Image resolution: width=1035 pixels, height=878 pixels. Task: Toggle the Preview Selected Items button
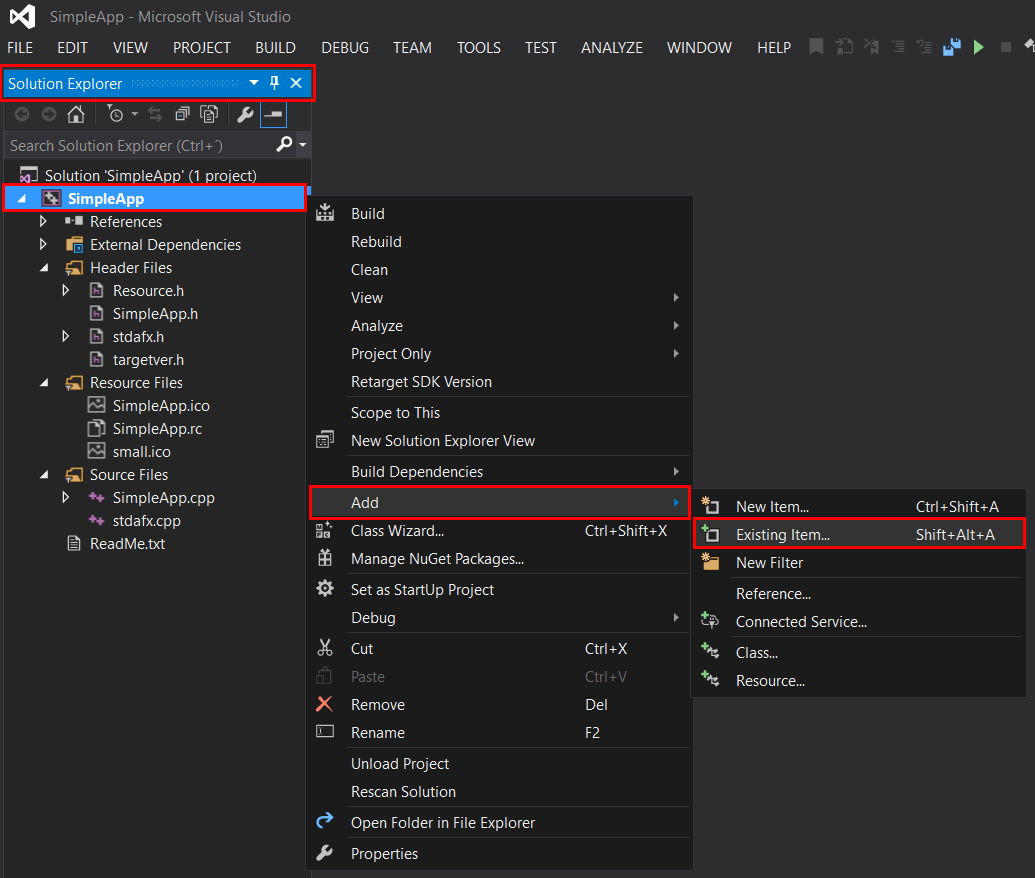(x=273, y=114)
